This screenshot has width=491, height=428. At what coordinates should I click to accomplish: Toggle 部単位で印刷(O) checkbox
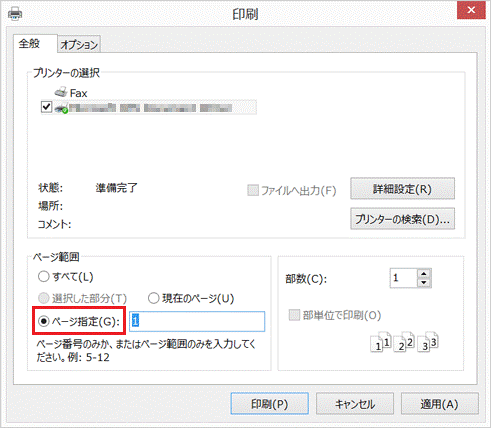coord(294,315)
